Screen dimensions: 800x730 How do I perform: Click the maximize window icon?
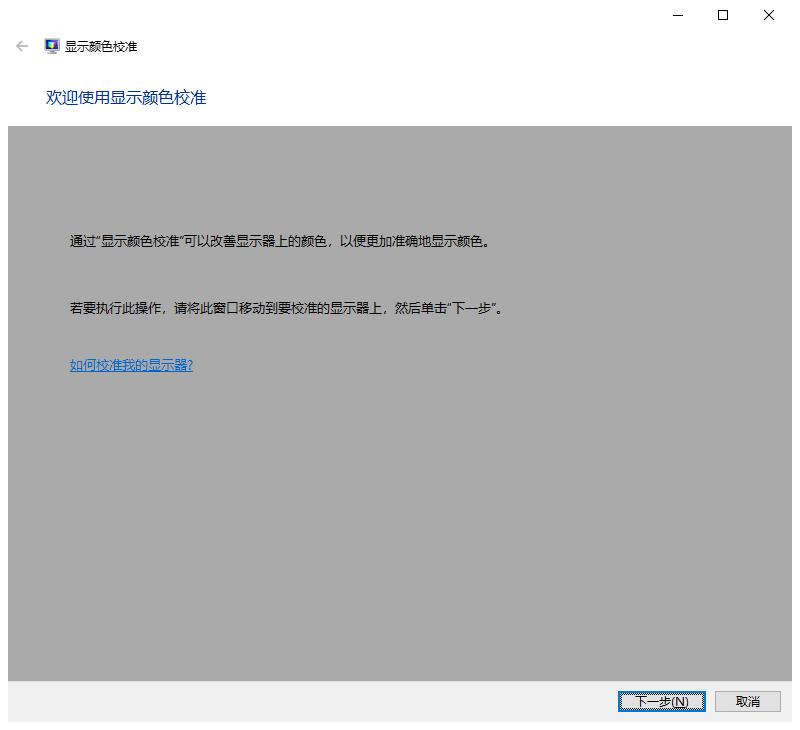[x=723, y=15]
